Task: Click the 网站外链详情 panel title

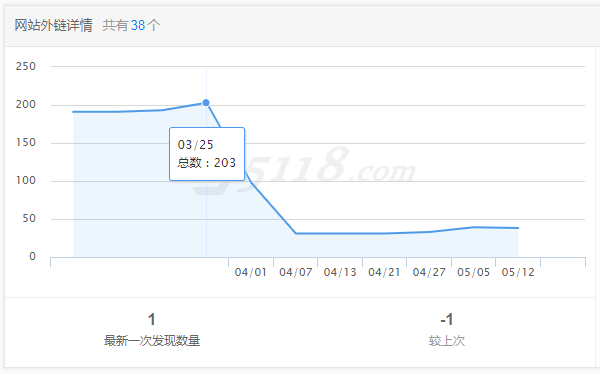Action: tap(54, 25)
